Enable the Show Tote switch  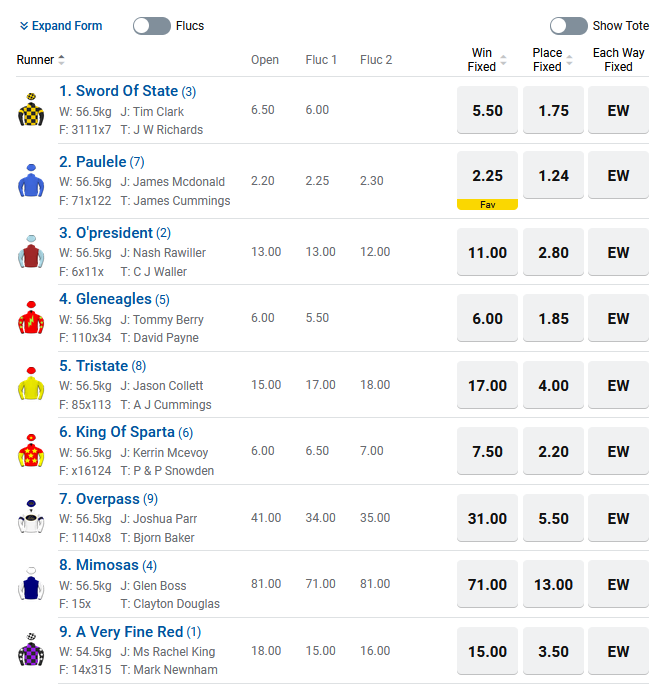click(x=568, y=26)
